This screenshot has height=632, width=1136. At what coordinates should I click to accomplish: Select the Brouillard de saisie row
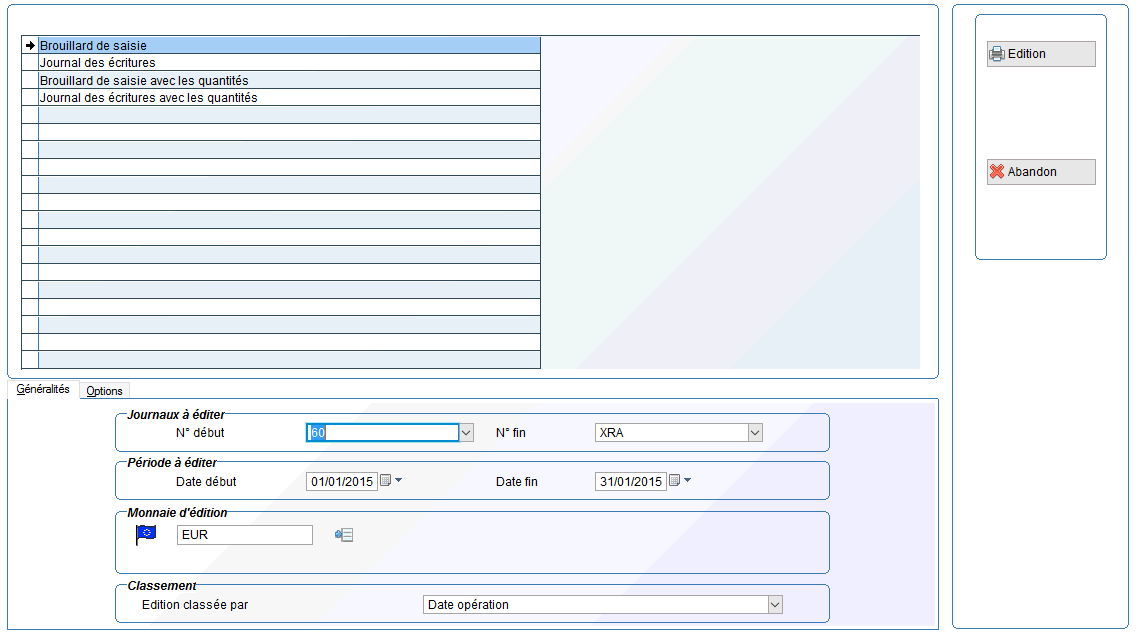click(x=288, y=46)
